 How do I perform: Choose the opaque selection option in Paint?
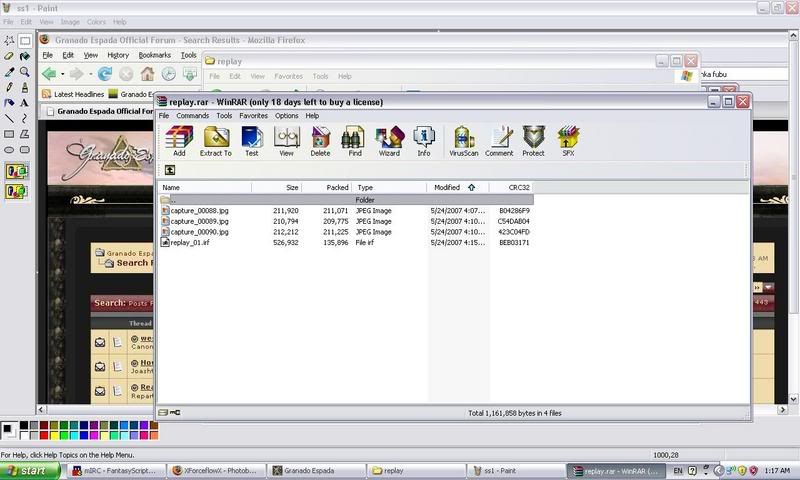17,171
